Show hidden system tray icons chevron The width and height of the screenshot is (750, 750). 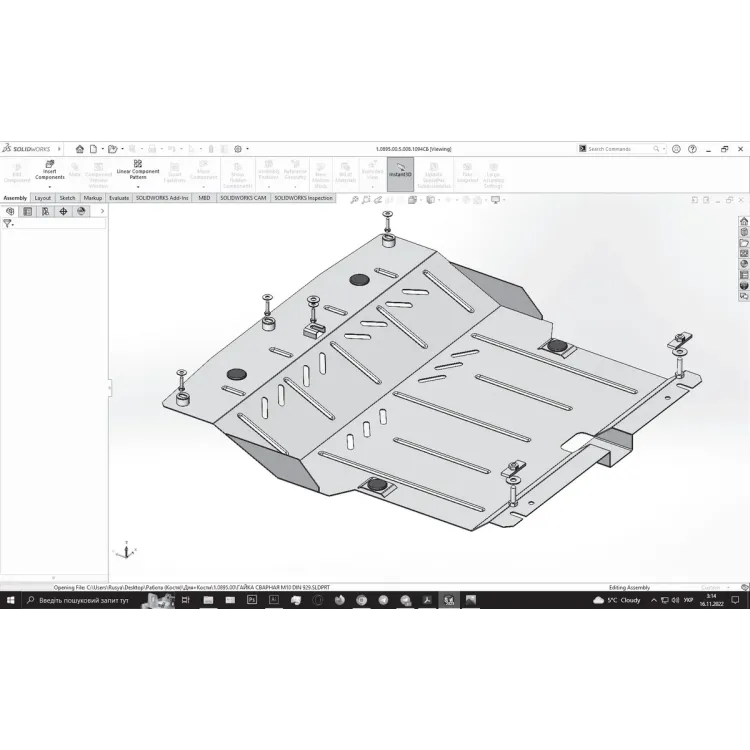tap(654, 600)
